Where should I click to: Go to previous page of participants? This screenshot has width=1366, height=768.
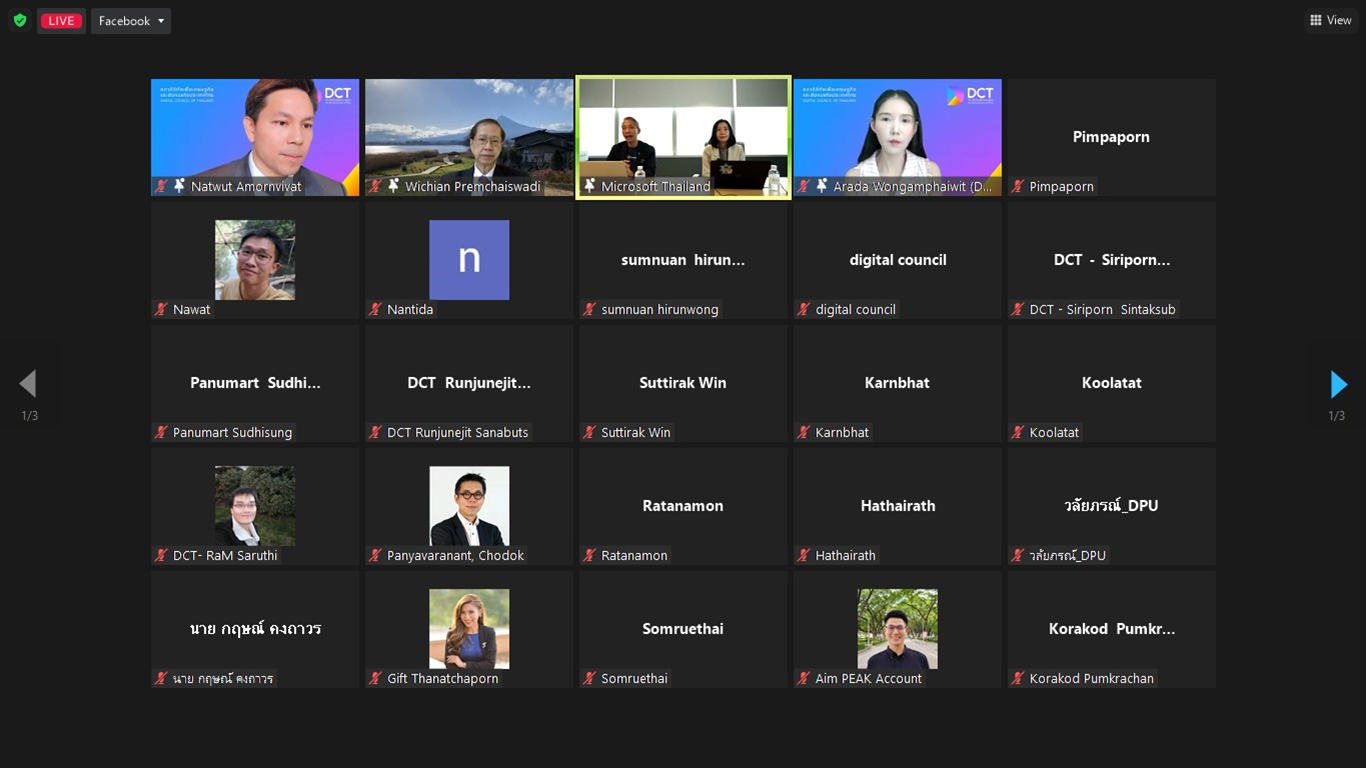point(28,384)
